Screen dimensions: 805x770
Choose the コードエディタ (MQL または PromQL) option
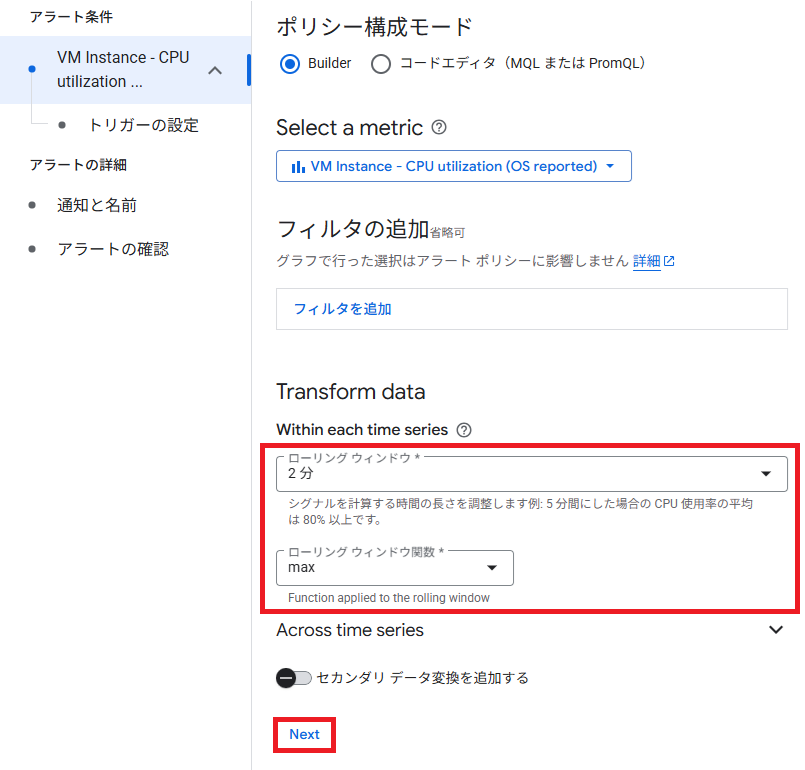(x=381, y=64)
